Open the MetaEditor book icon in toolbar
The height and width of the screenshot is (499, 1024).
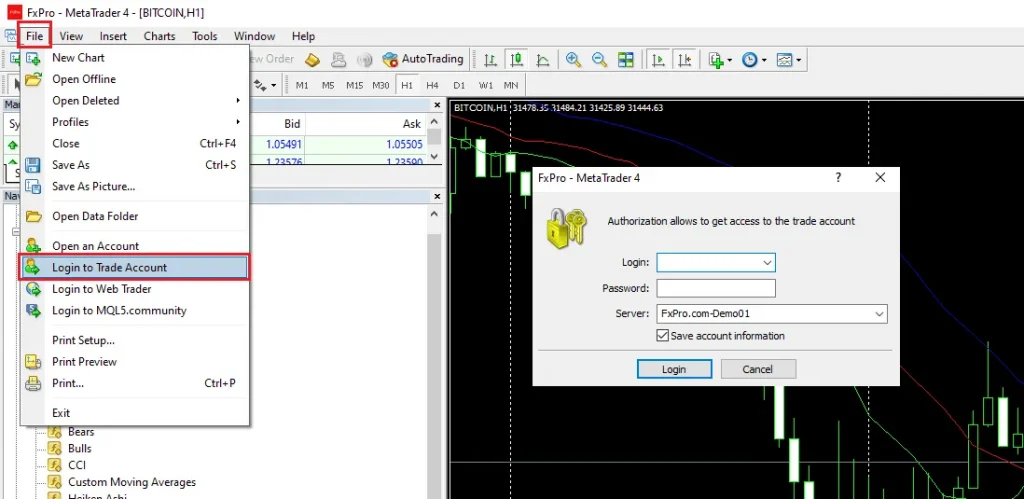313,59
